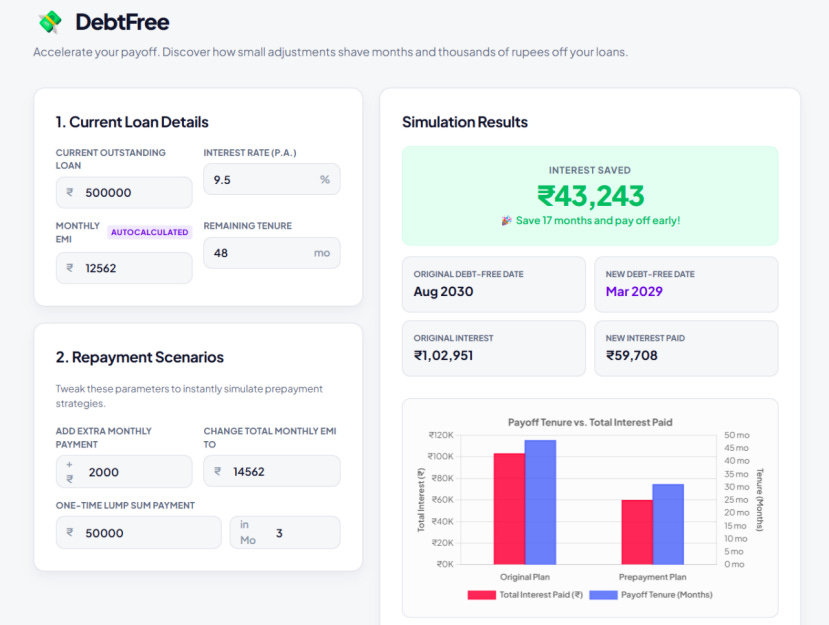829x625 pixels.
Task: Click the DebtFree money logo icon
Action: [50, 22]
